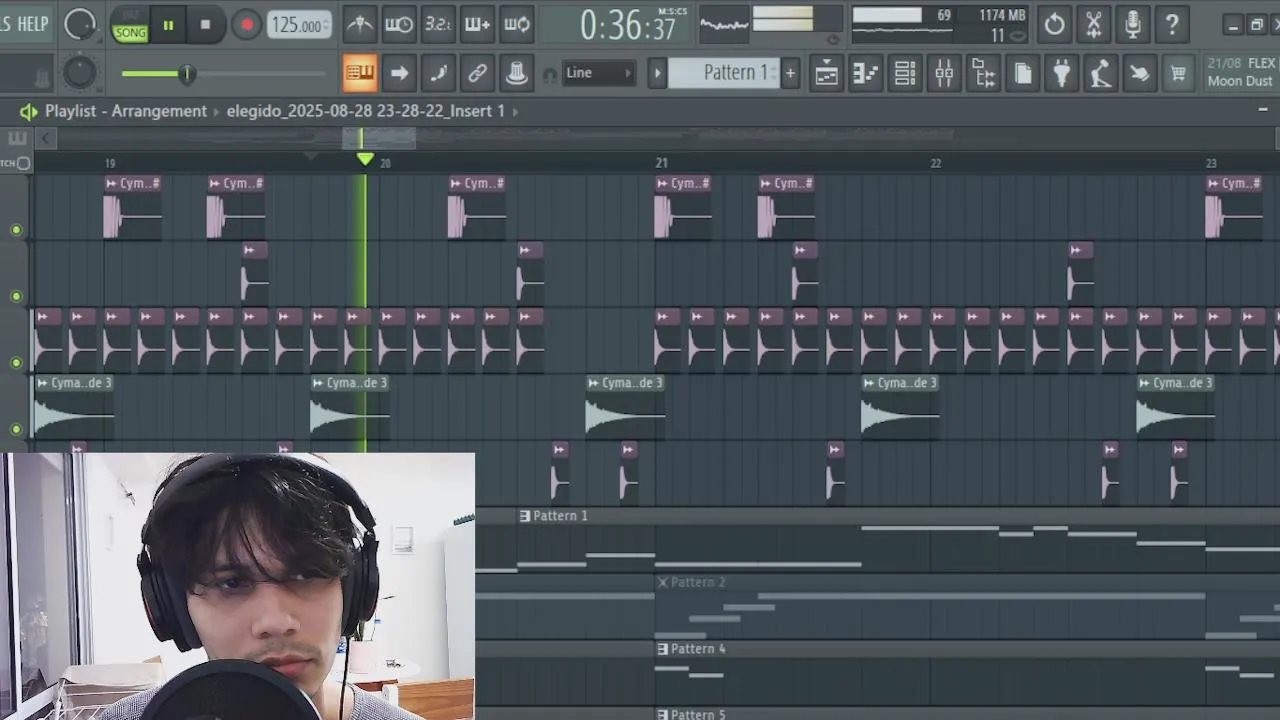Open the content library cart icon
The width and height of the screenshot is (1280, 720).
(x=1179, y=72)
